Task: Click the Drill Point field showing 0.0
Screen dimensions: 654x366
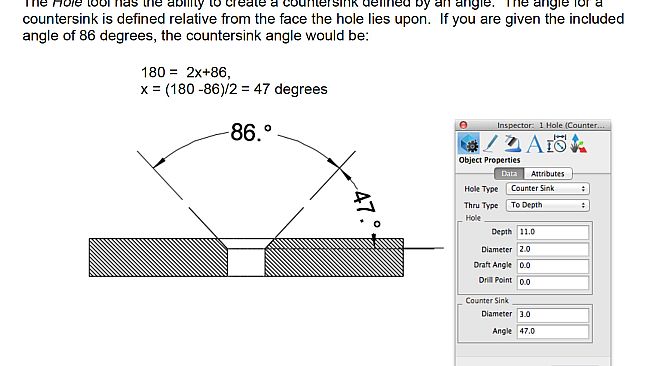Action: pyautogui.click(x=553, y=282)
